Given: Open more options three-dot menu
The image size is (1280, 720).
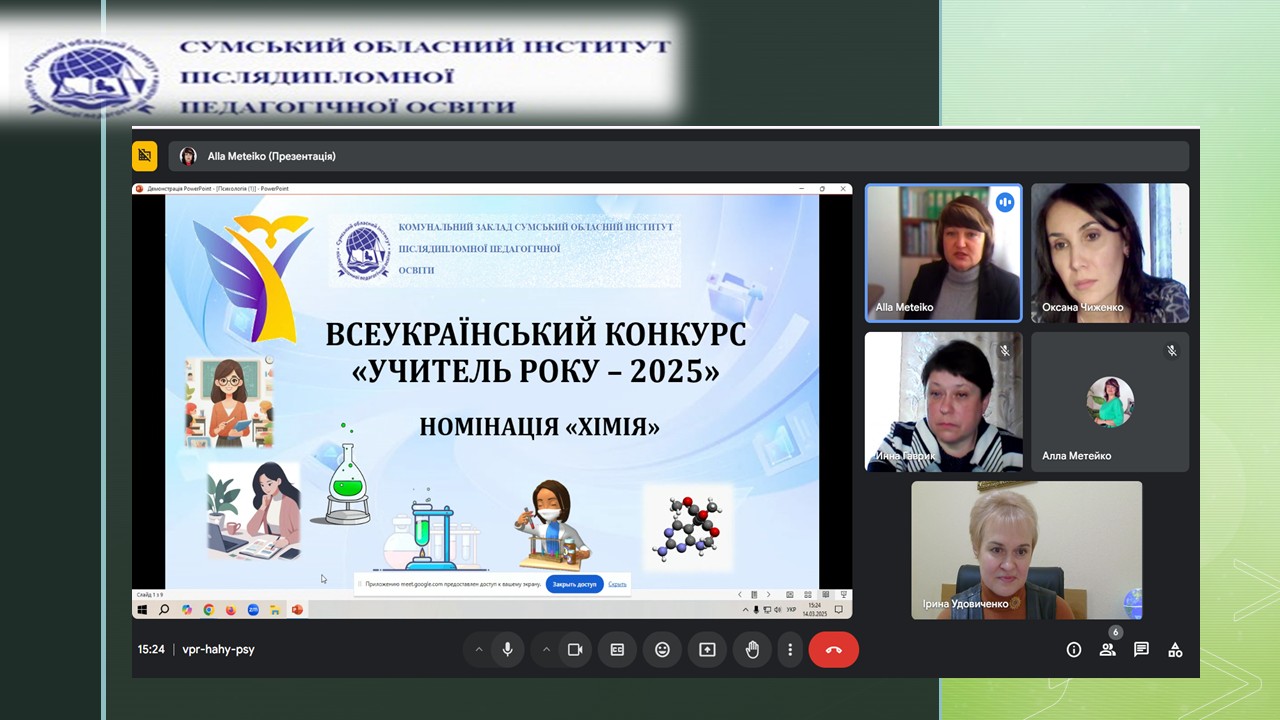Looking at the screenshot, I should (x=790, y=650).
